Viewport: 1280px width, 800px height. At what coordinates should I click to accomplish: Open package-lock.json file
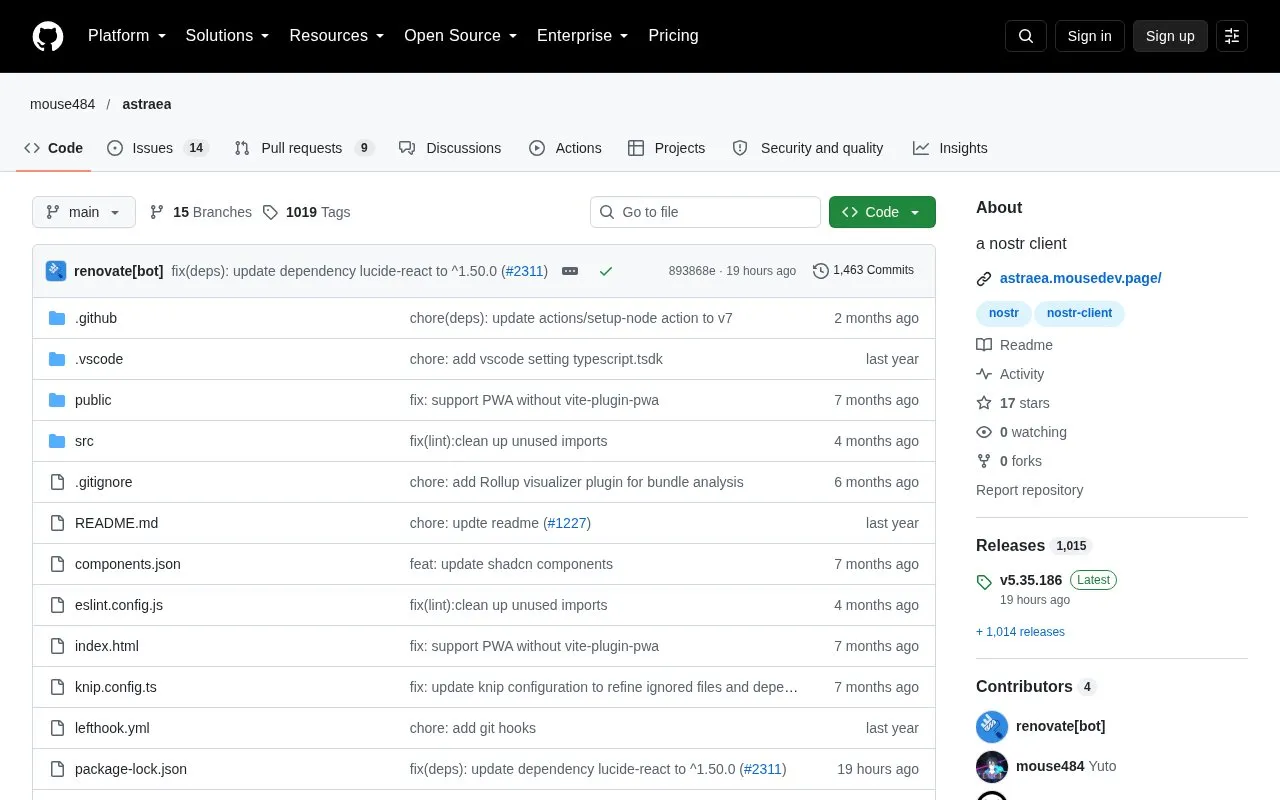pos(131,769)
